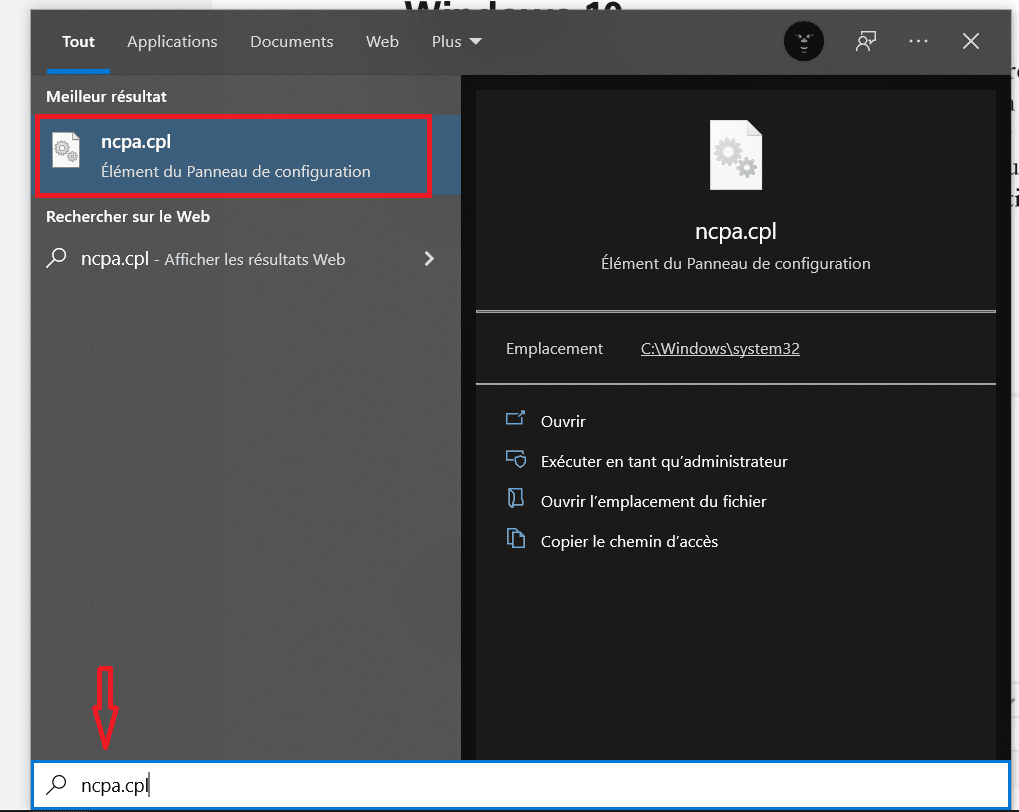Click the ncpa.cpl title in preview pane
The image size is (1019, 812).
[736, 231]
